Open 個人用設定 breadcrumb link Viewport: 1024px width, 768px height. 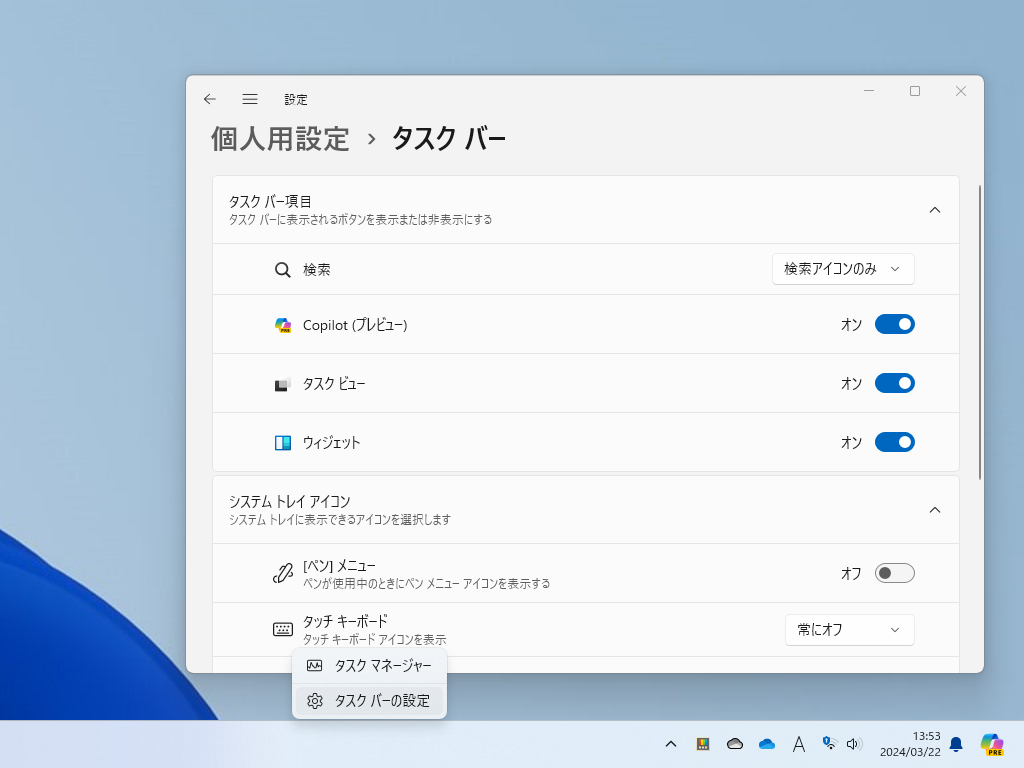click(x=280, y=138)
